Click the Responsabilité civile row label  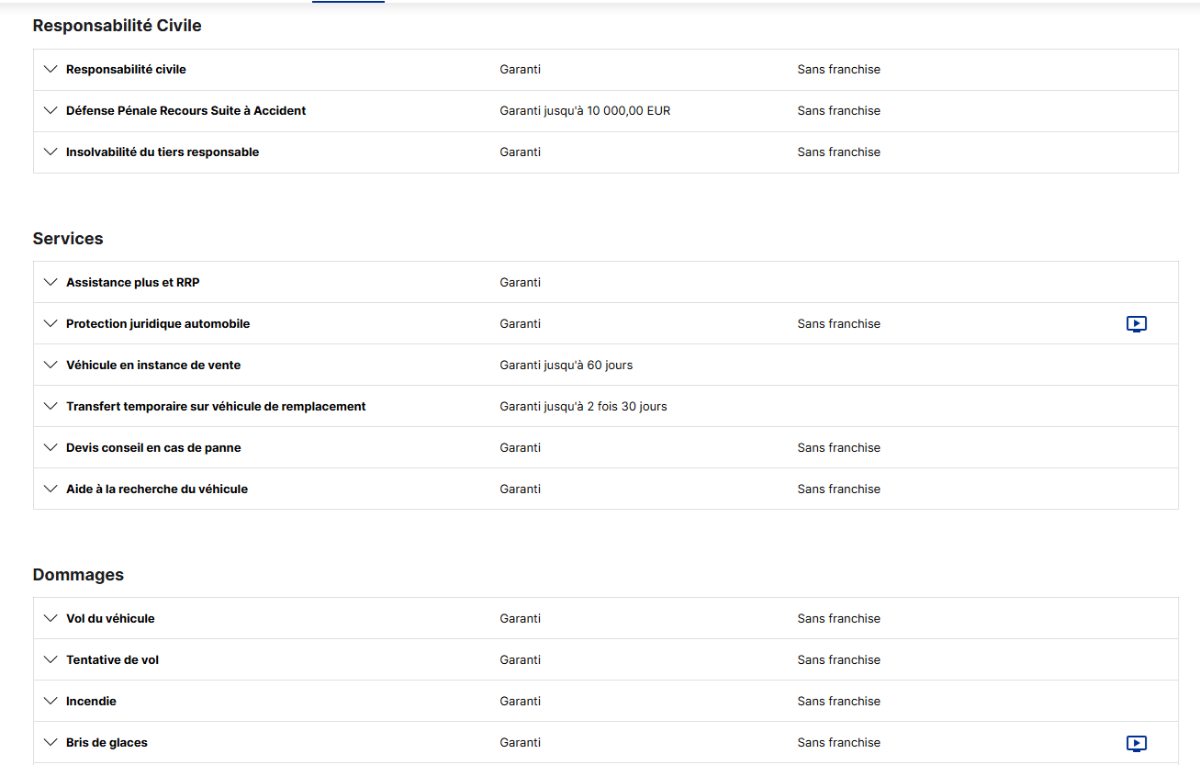[x=126, y=70]
